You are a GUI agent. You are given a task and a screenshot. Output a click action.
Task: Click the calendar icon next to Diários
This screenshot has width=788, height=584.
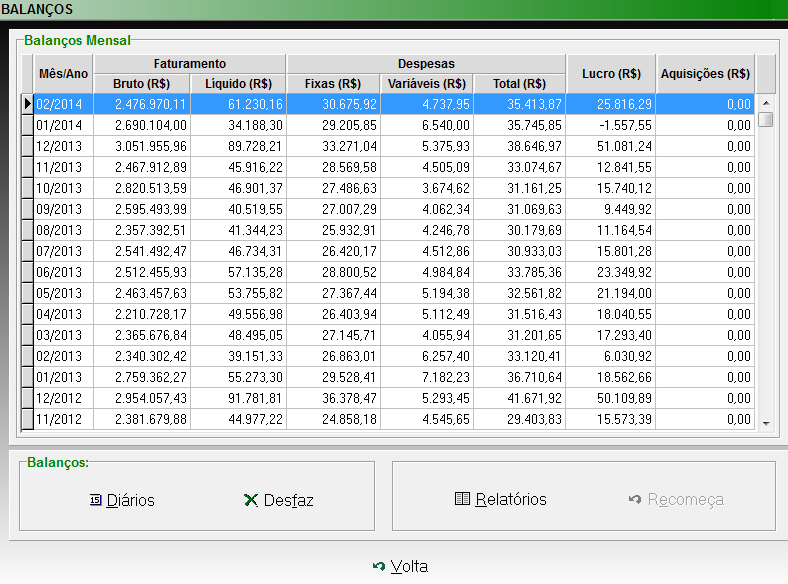(95, 500)
